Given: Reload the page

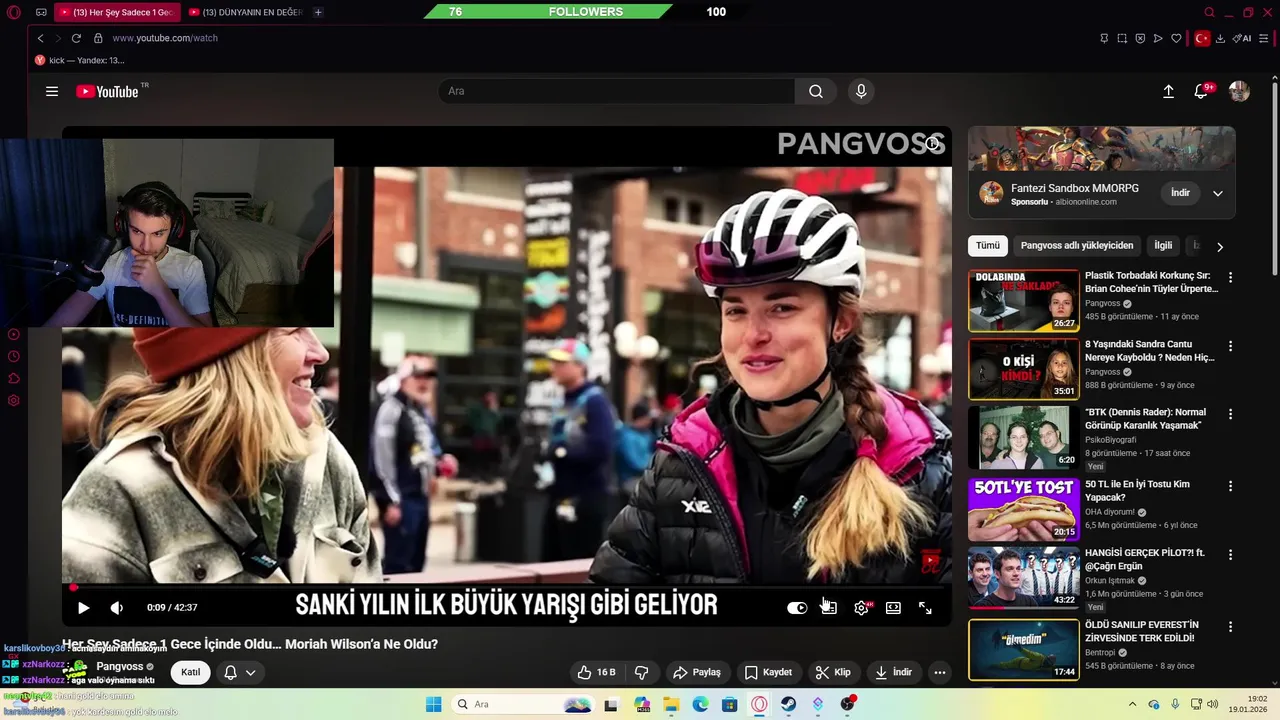Looking at the screenshot, I should (76, 38).
